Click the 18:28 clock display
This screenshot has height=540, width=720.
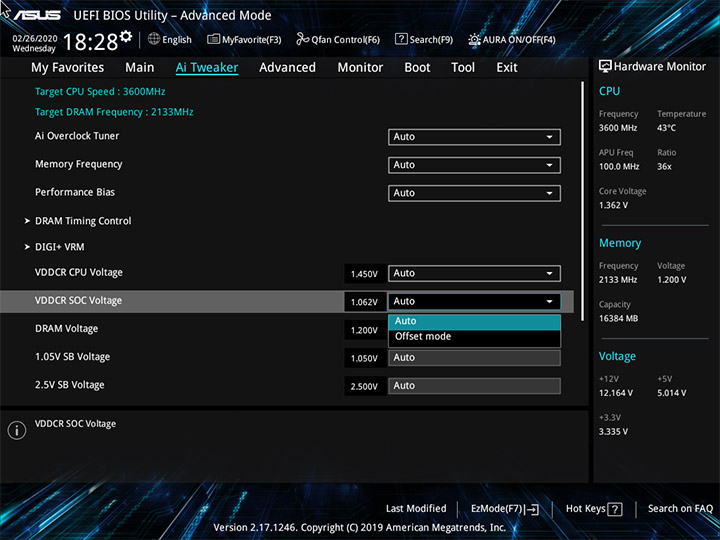(90, 42)
